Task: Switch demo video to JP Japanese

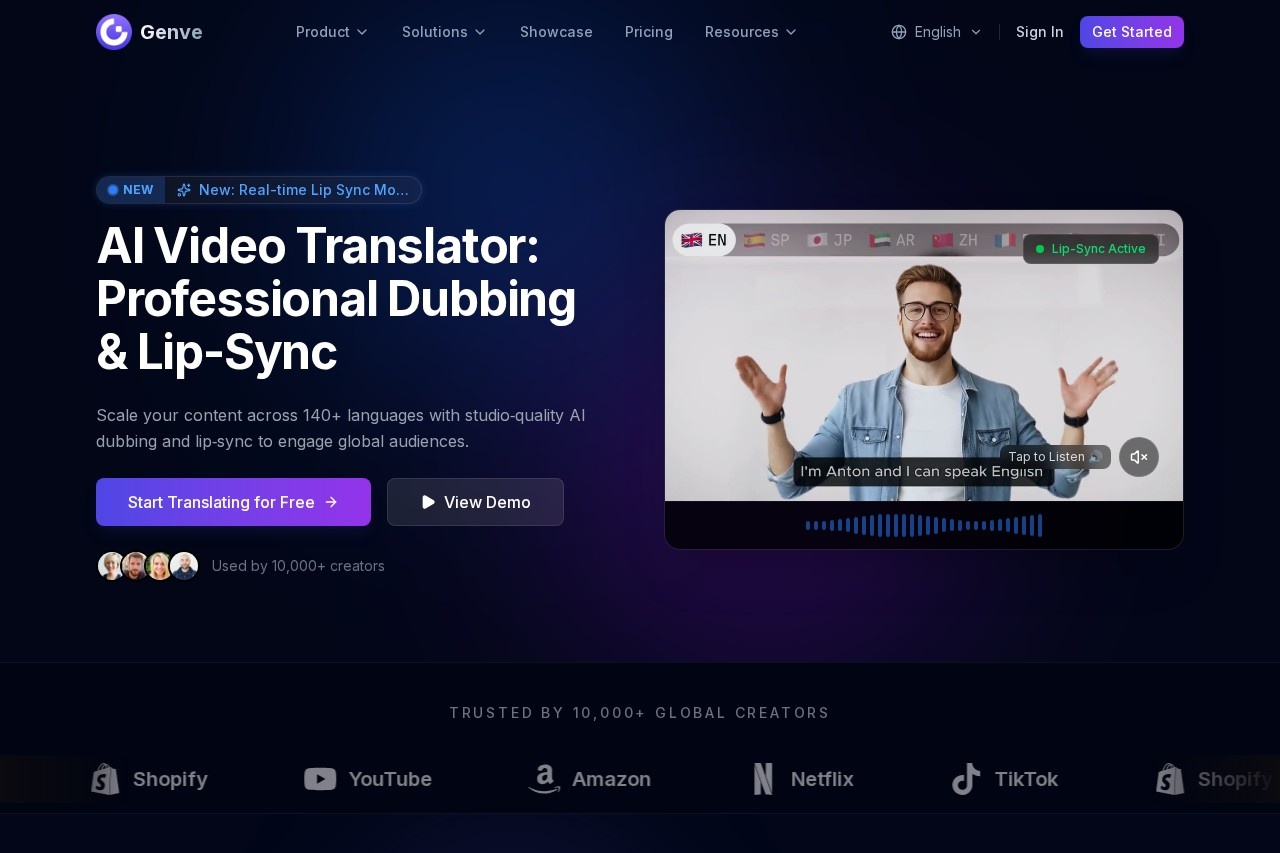Action: [830, 240]
